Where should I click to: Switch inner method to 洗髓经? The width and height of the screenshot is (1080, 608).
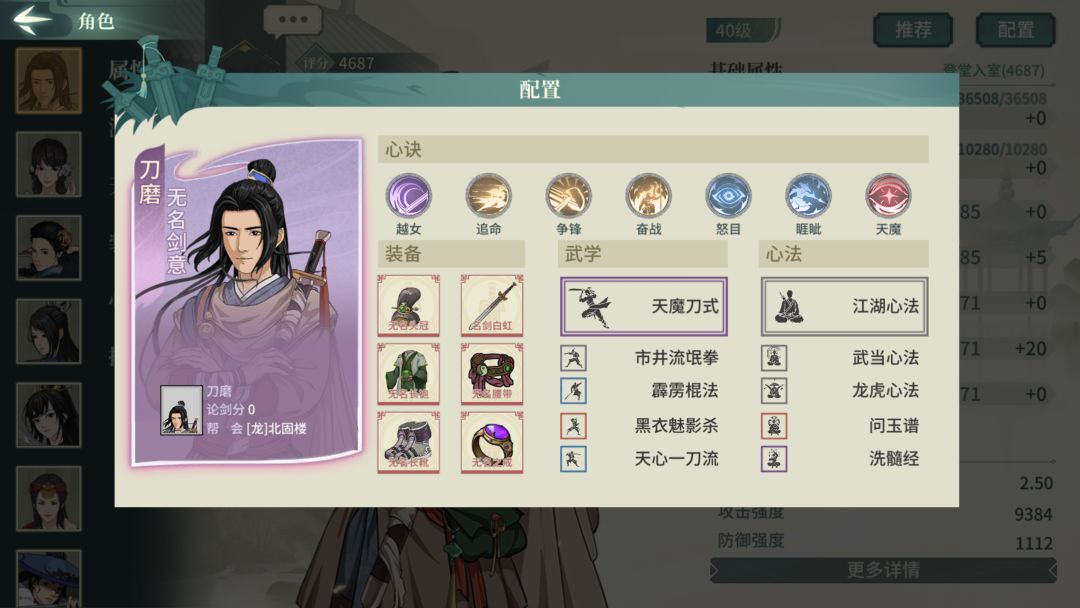tap(844, 459)
